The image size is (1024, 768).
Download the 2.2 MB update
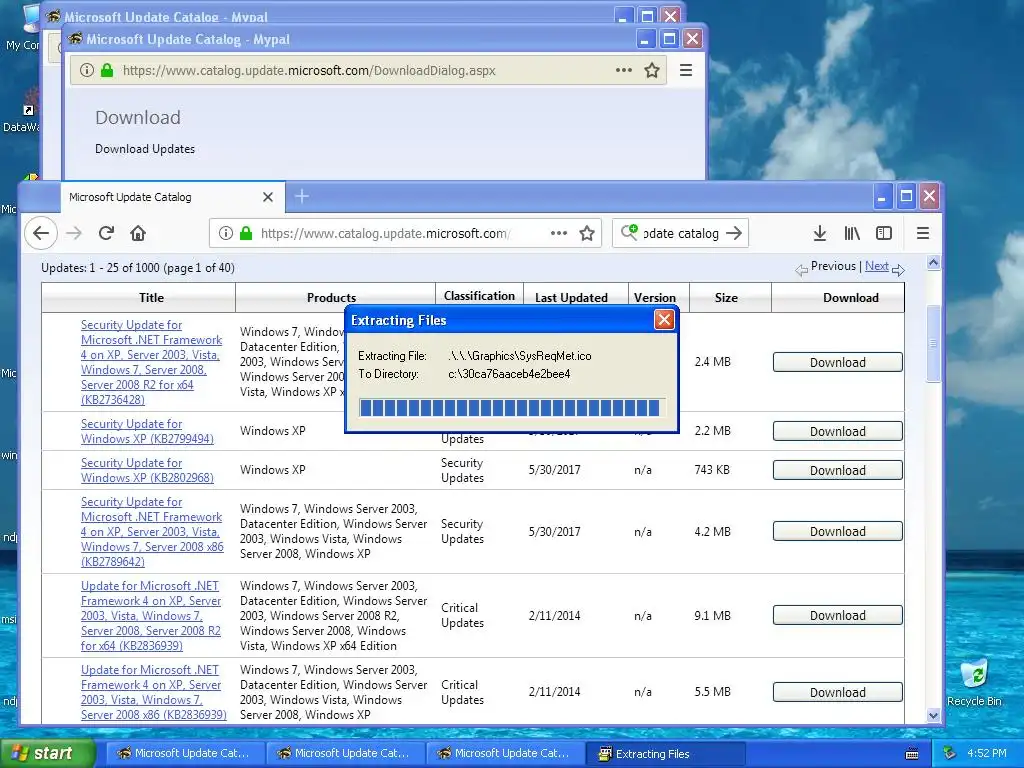[838, 432]
